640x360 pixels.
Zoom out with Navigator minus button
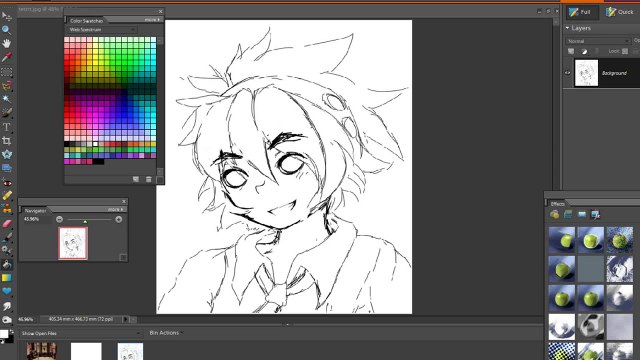(x=60, y=220)
